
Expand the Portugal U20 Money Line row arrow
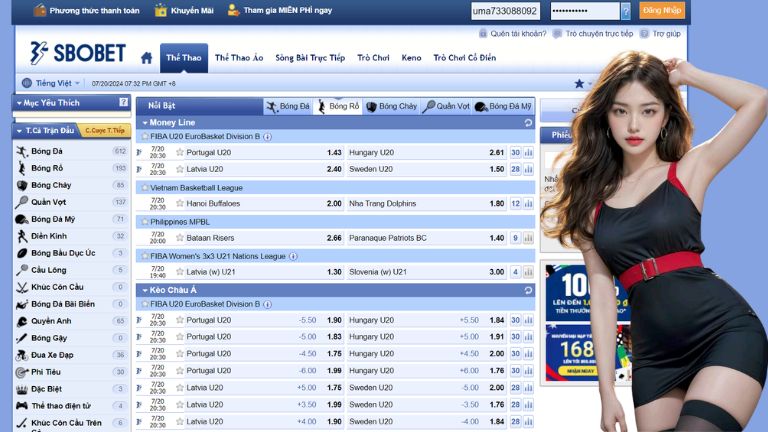pos(139,153)
